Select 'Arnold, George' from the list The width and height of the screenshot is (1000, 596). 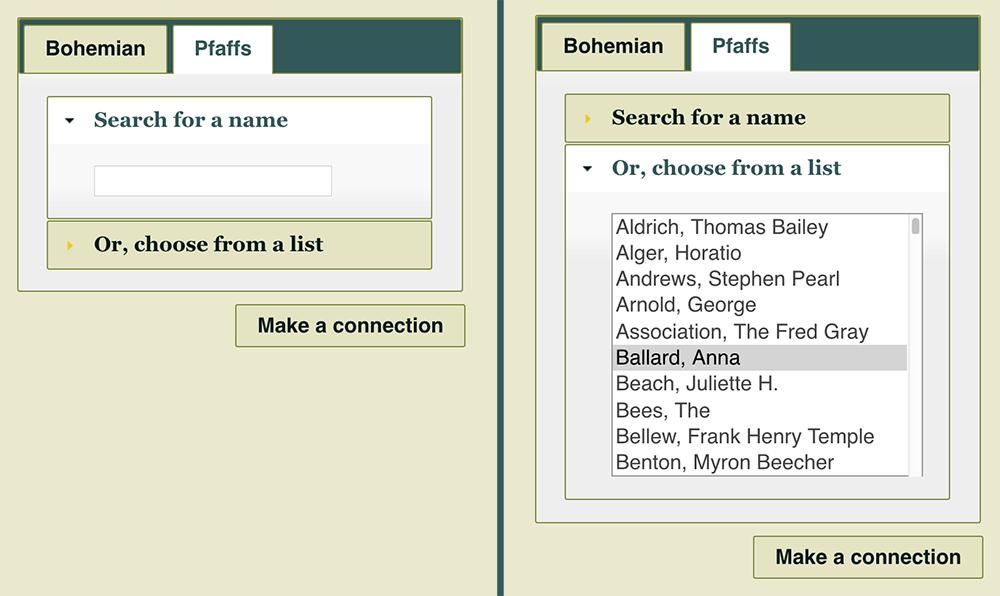point(686,306)
